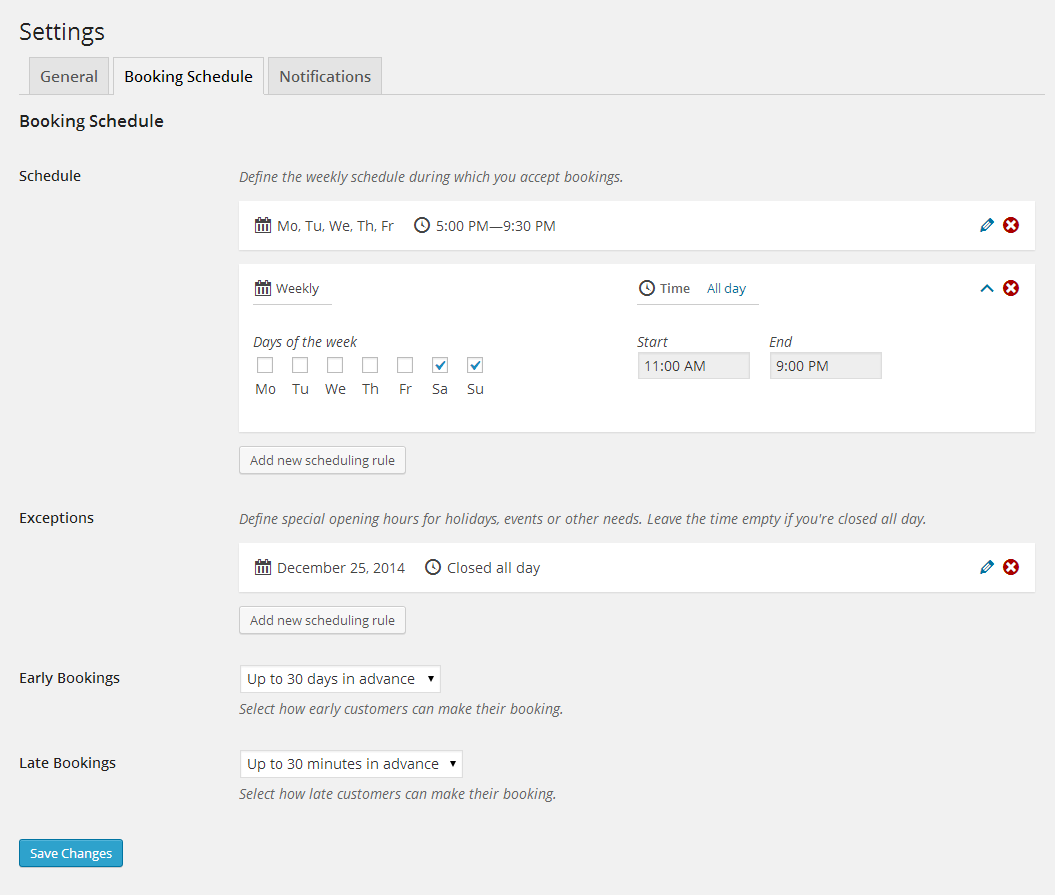Open the Early Bookings dropdown

click(340, 679)
